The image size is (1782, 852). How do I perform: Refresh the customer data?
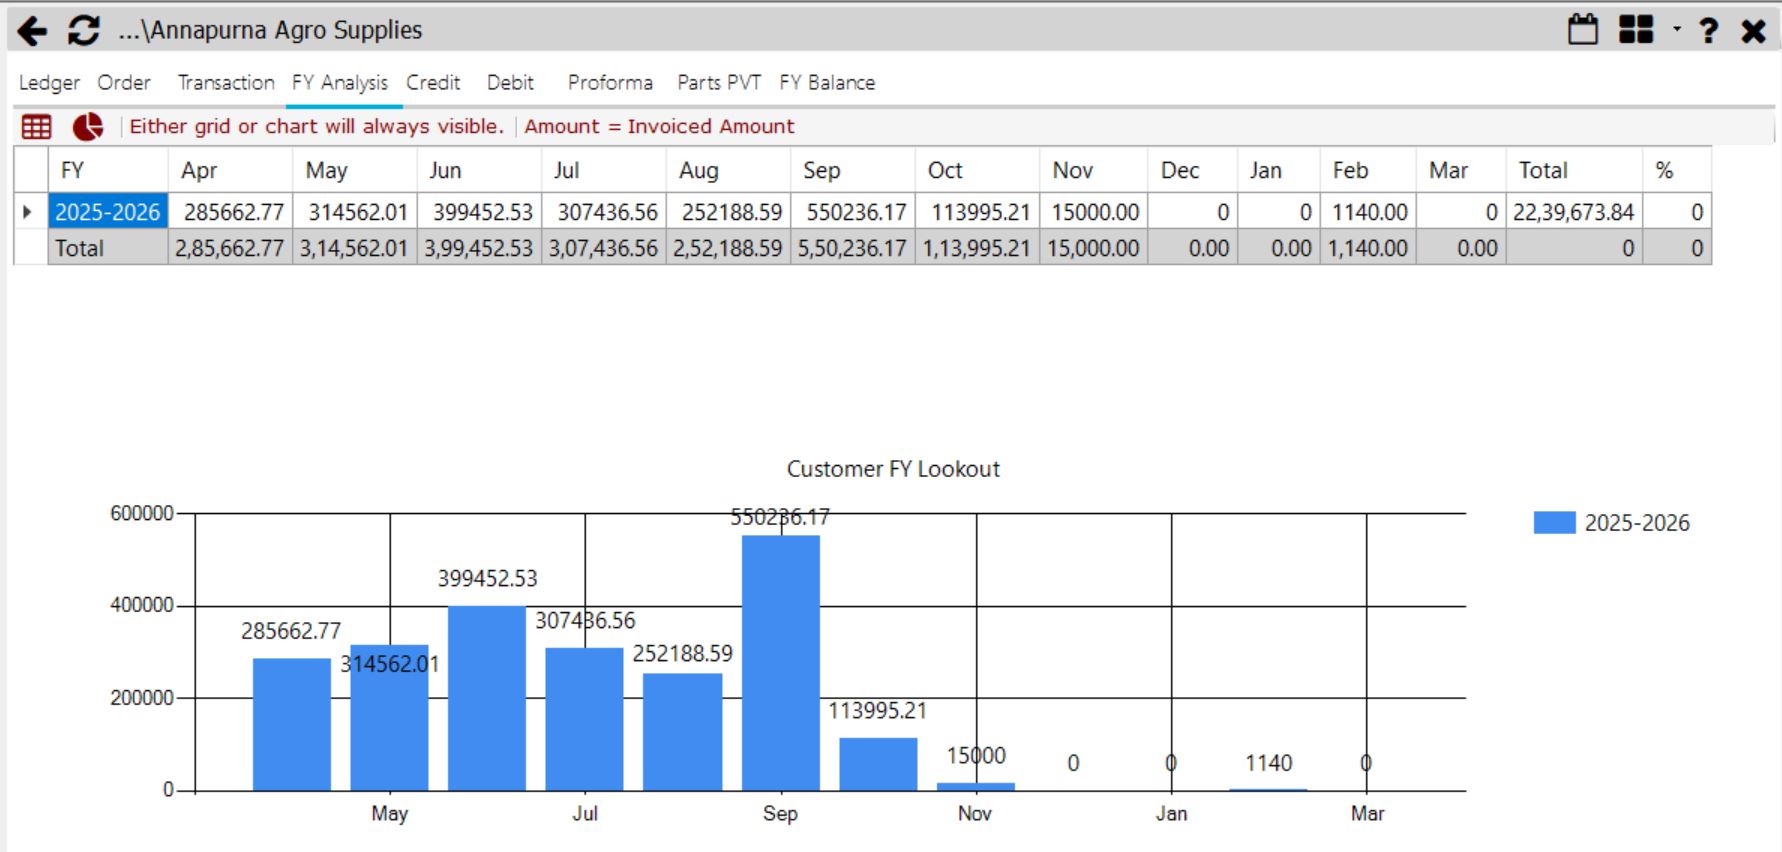[x=84, y=31]
